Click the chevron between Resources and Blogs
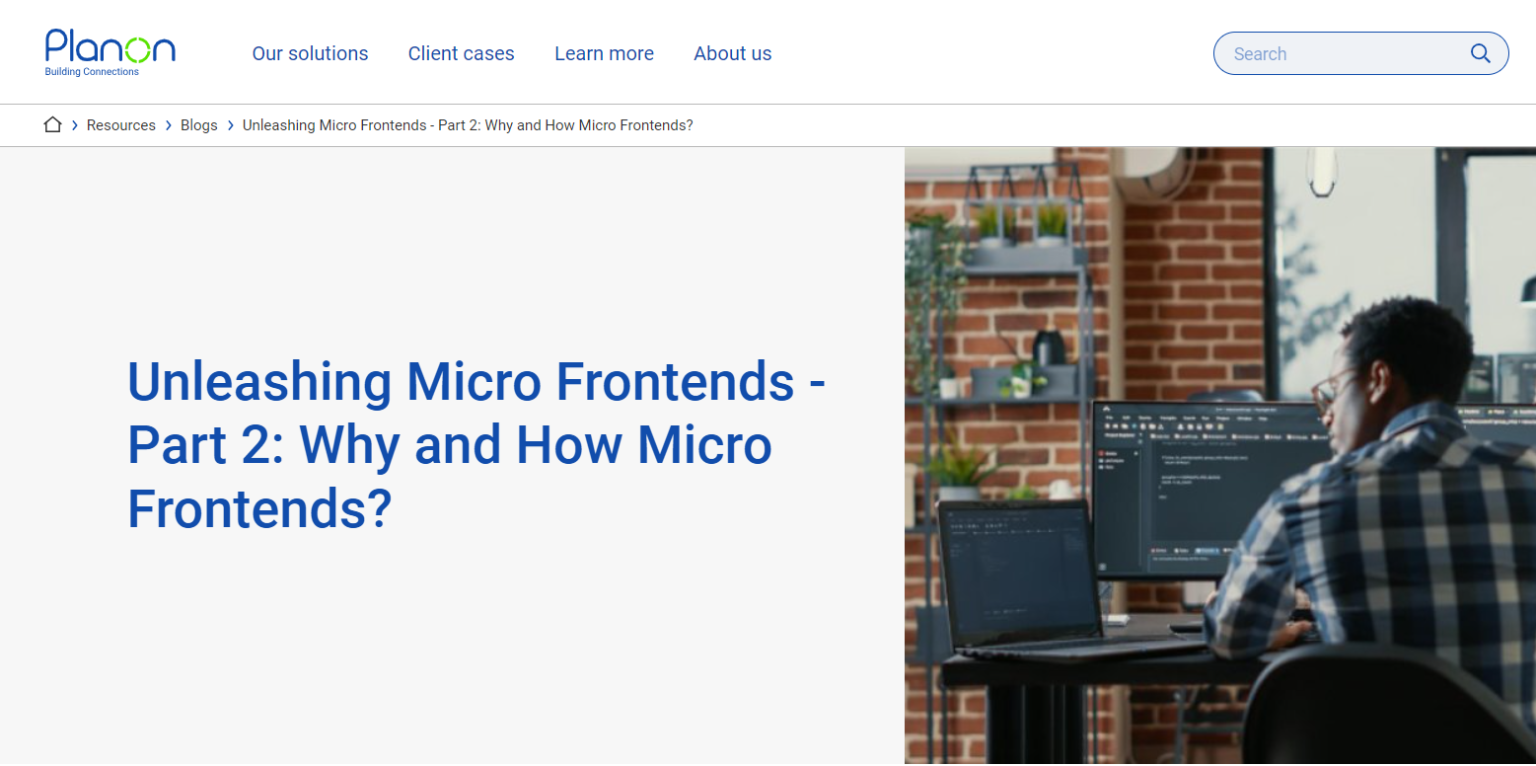 point(167,125)
